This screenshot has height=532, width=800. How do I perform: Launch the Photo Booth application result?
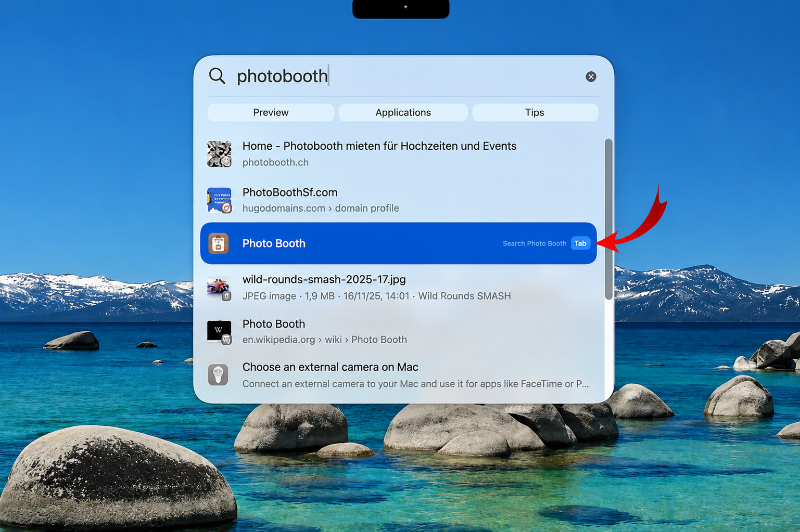coord(398,243)
